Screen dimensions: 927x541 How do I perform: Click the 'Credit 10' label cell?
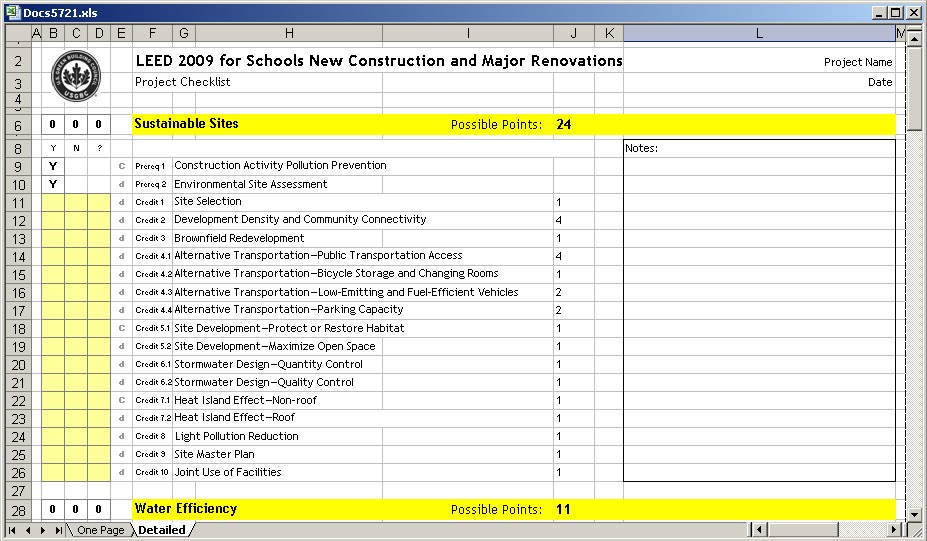pos(152,472)
